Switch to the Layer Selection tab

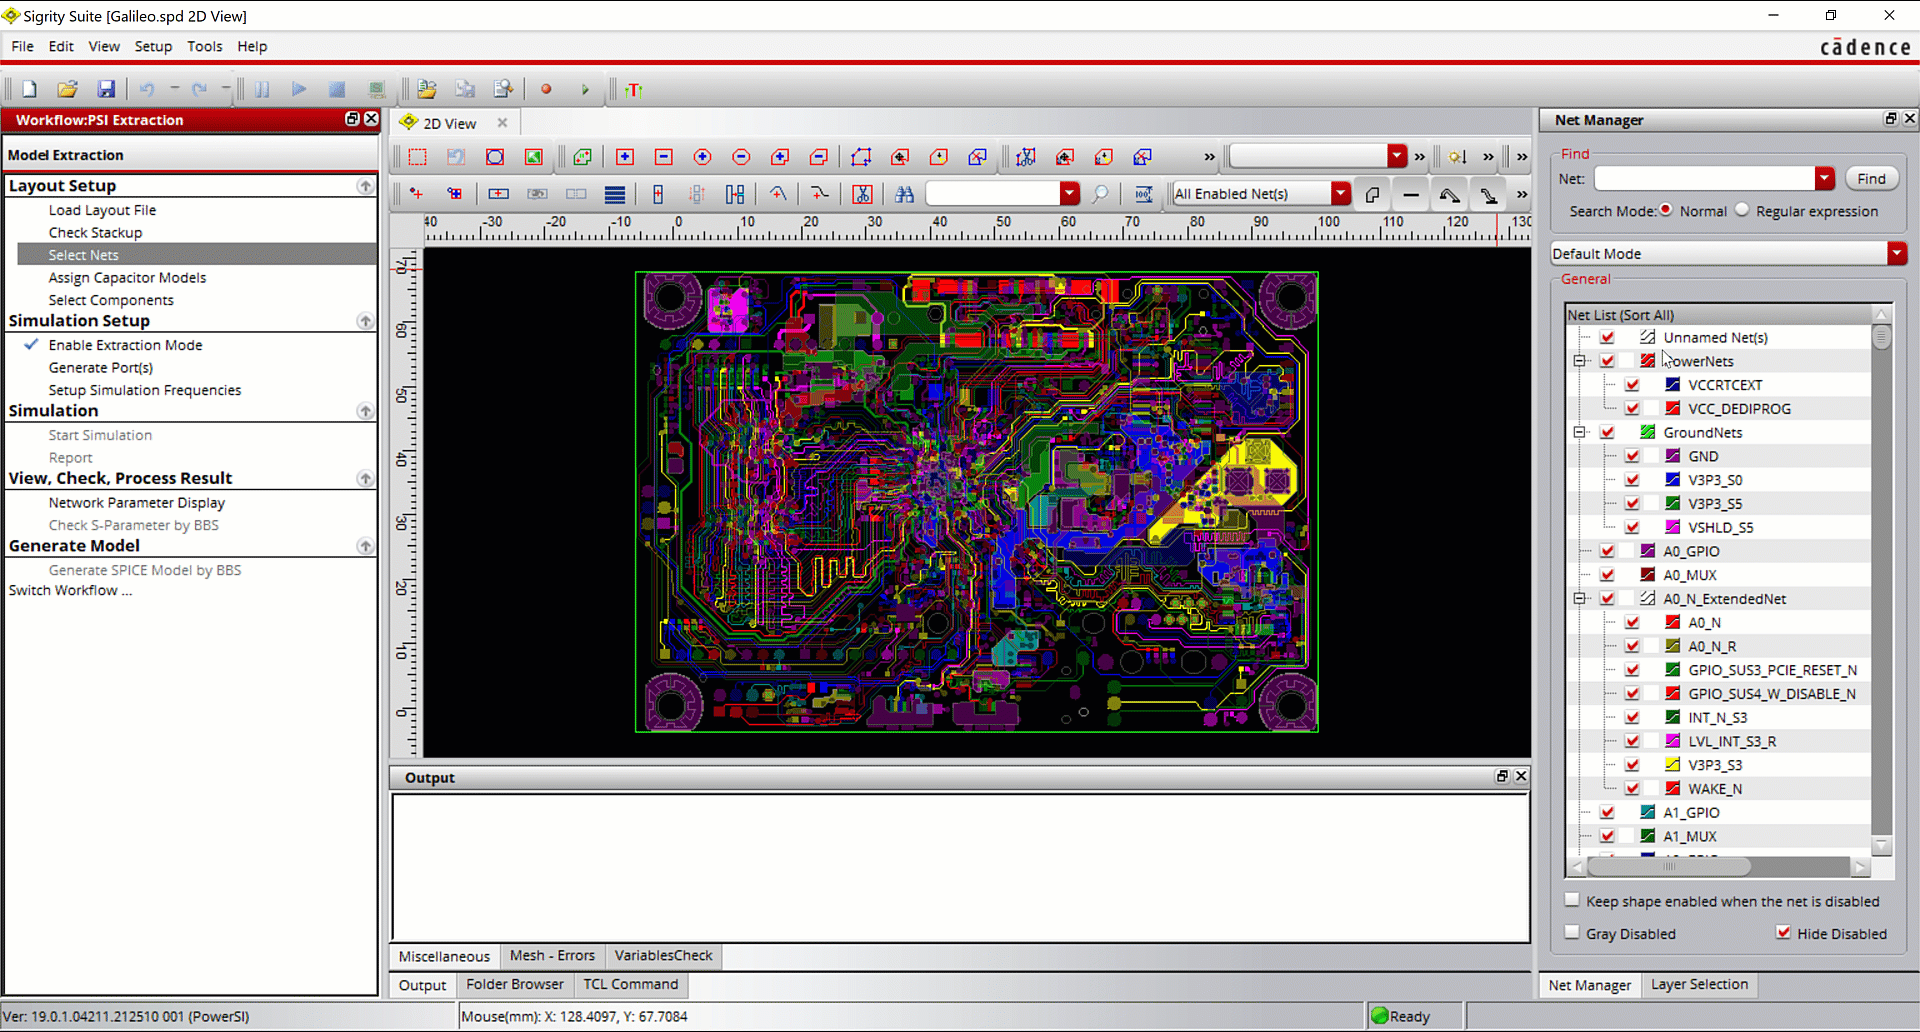[1699, 985]
